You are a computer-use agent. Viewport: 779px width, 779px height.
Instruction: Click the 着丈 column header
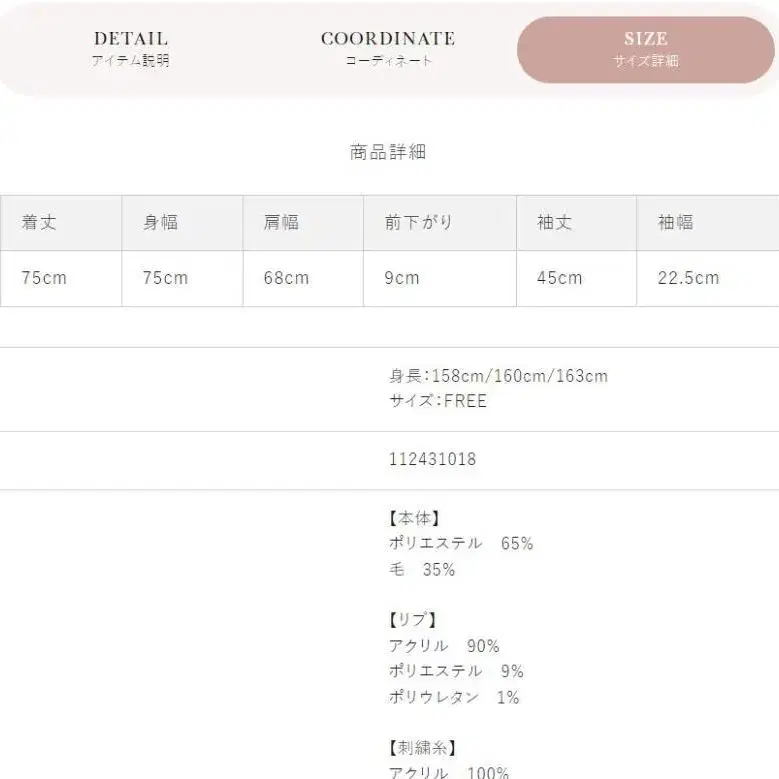click(x=40, y=222)
